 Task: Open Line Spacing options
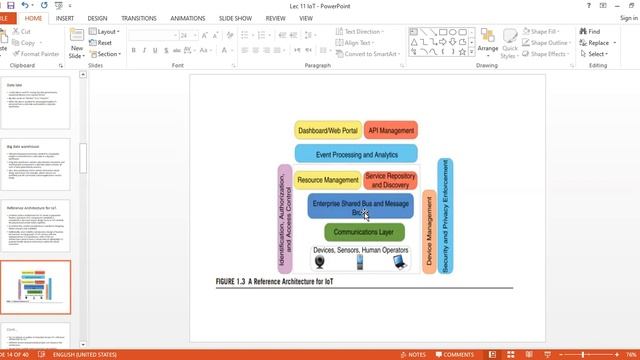click(x=310, y=35)
